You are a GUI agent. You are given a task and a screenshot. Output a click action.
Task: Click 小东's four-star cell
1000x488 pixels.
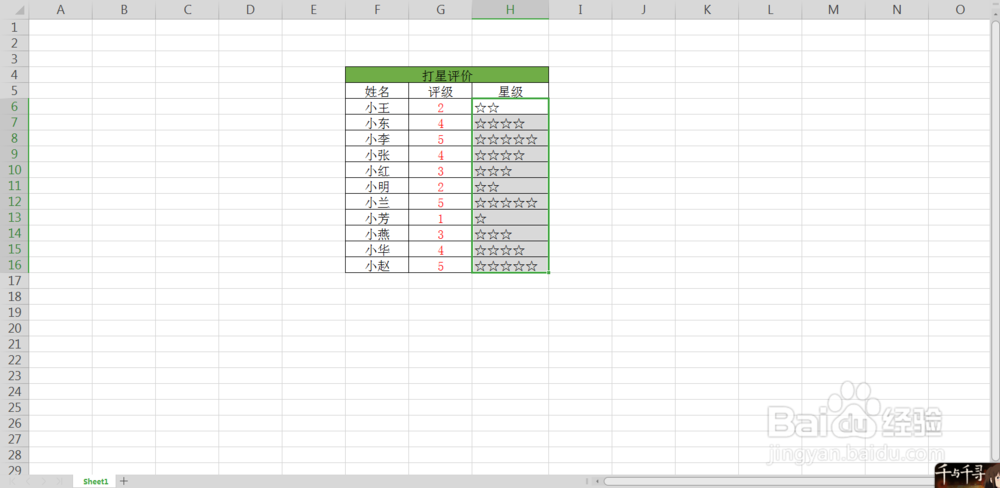point(511,123)
